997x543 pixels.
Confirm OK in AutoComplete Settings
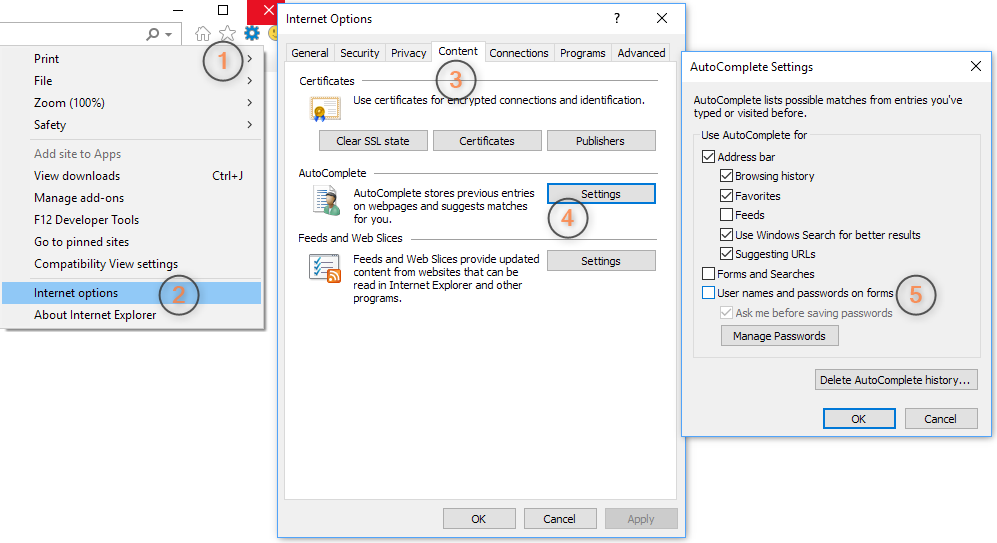click(859, 418)
